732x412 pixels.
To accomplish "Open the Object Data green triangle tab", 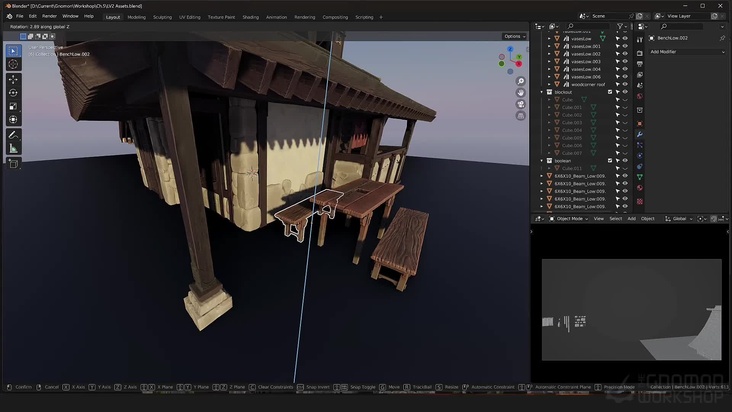I will click(x=640, y=177).
